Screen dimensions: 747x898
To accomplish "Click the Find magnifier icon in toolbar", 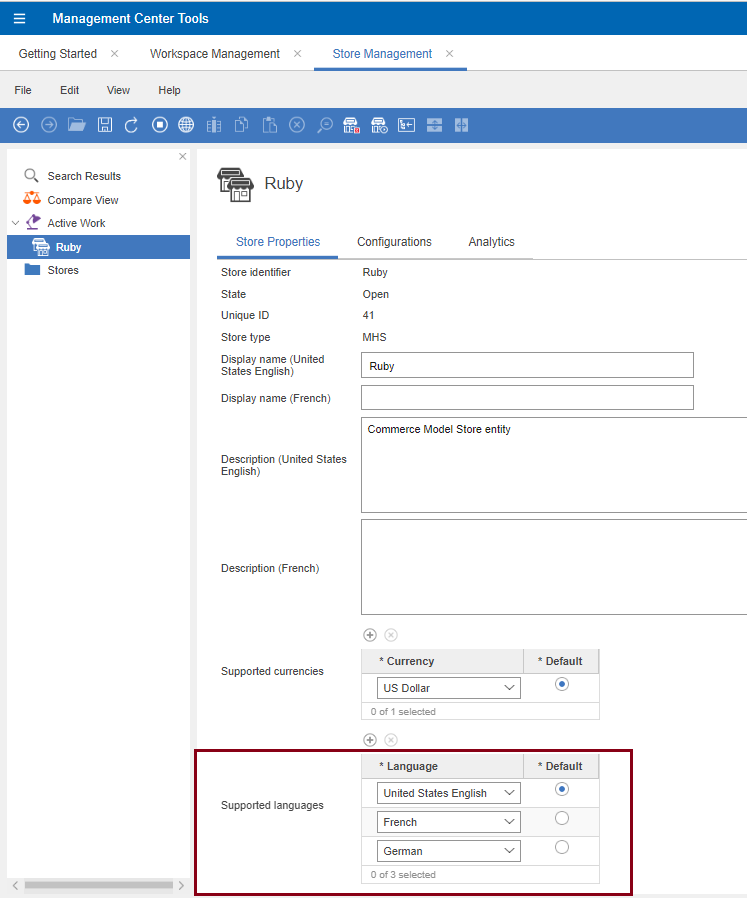I will coord(325,125).
